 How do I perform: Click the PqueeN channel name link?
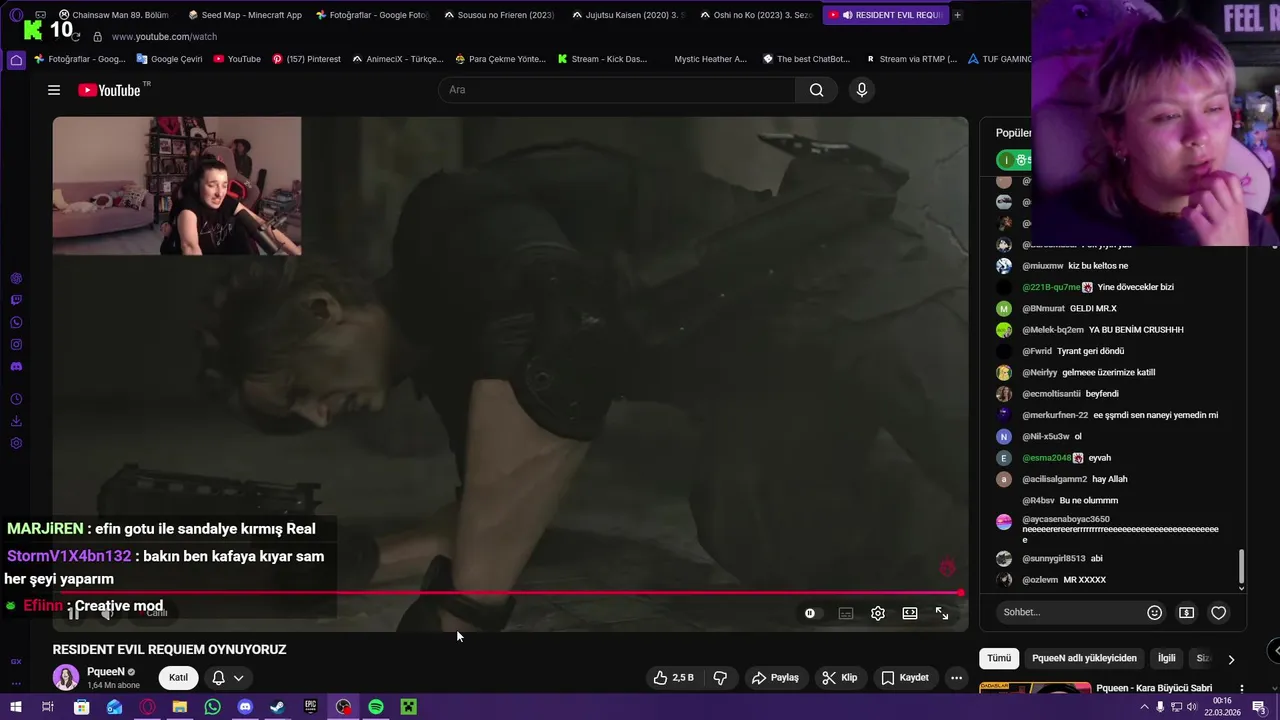tap(106, 672)
